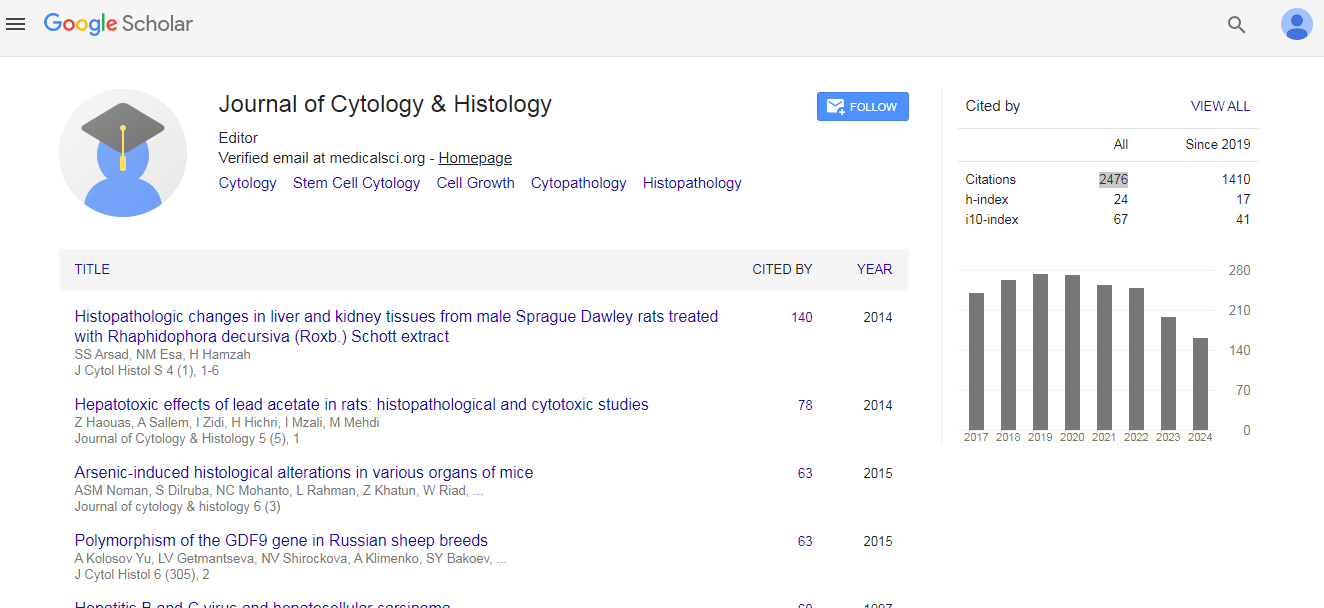
Task: Select the Cytology topic link
Action: tap(247, 183)
